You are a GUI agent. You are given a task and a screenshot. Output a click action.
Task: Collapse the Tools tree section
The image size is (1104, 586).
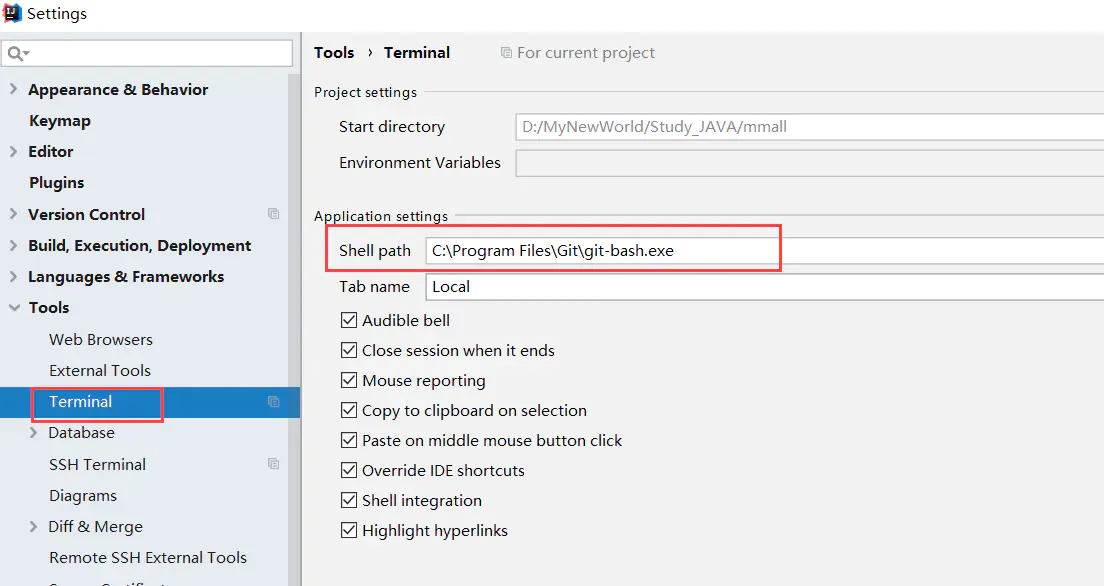[13, 308]
